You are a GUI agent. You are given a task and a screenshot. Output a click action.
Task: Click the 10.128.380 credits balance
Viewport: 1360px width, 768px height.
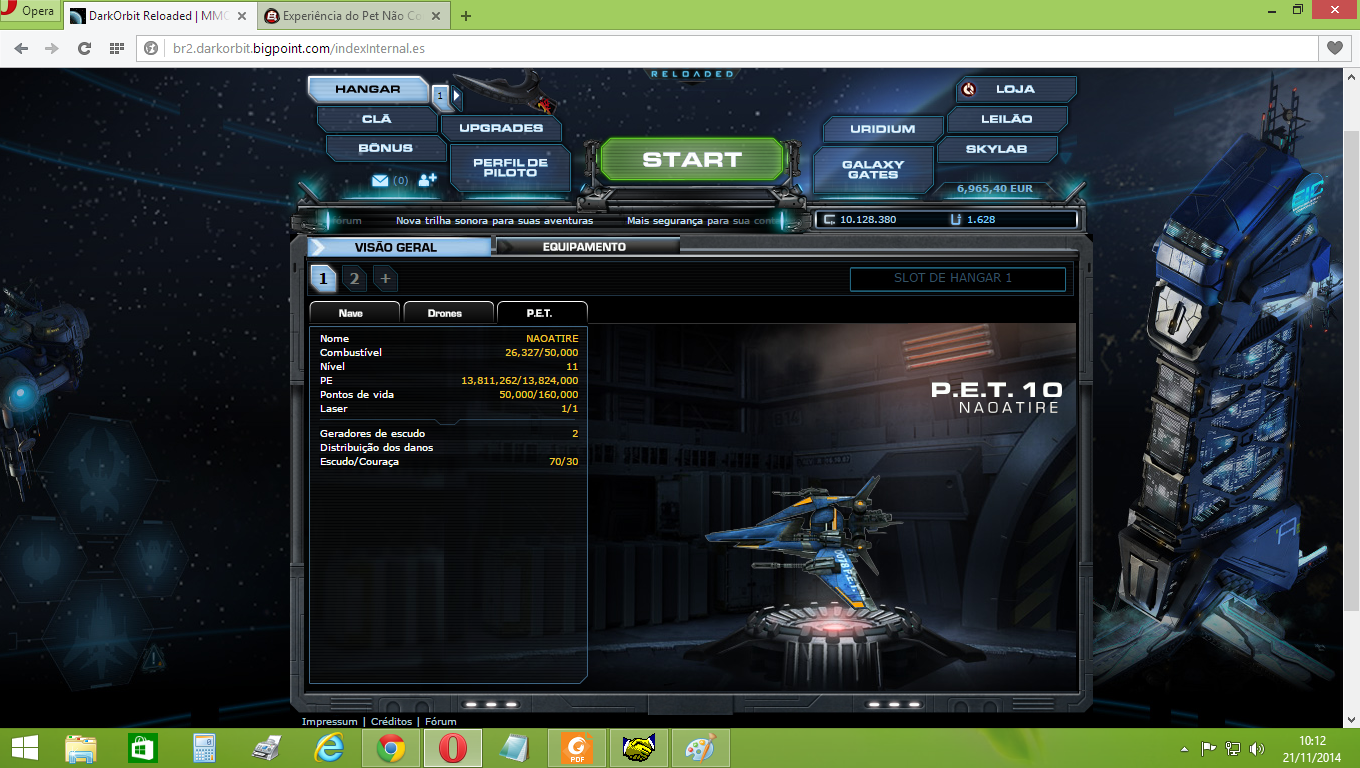pos(868,220)
